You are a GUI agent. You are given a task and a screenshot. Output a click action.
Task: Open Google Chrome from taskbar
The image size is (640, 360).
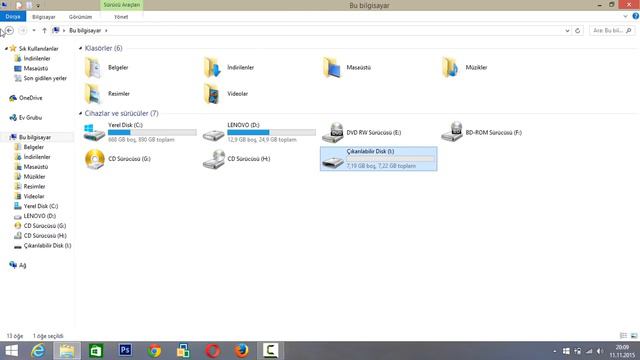pos(154,351)
